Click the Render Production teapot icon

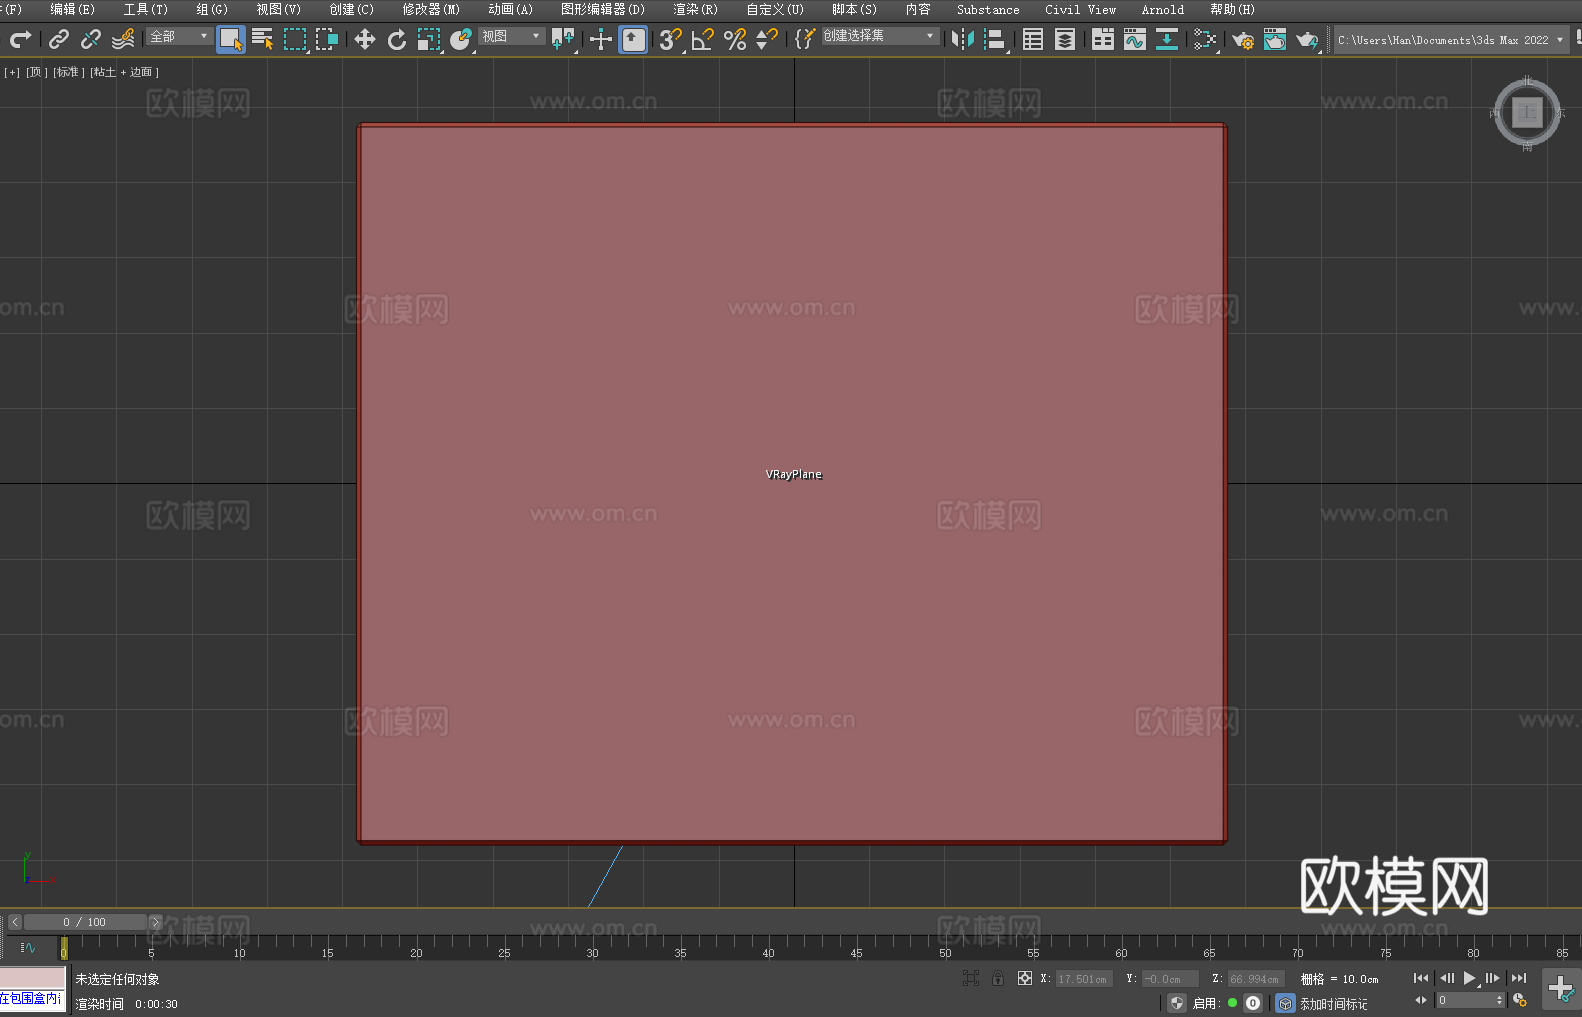1307,39
